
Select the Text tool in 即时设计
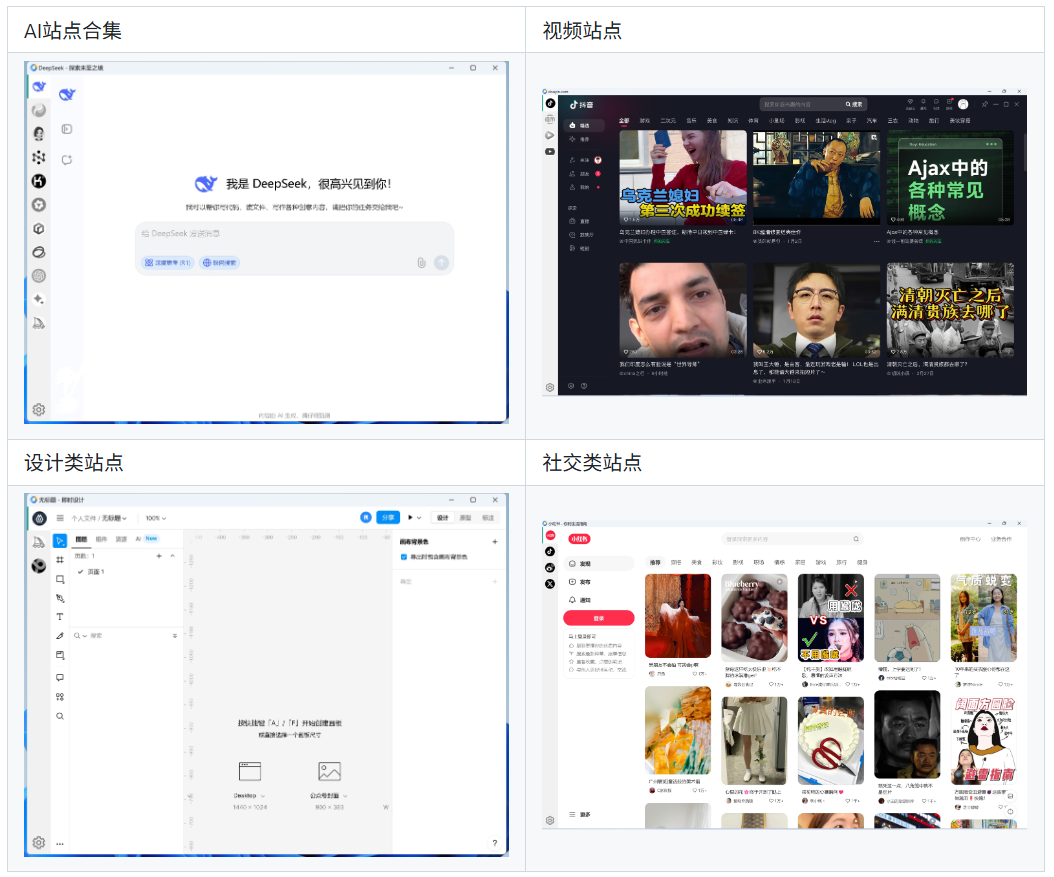60,616
